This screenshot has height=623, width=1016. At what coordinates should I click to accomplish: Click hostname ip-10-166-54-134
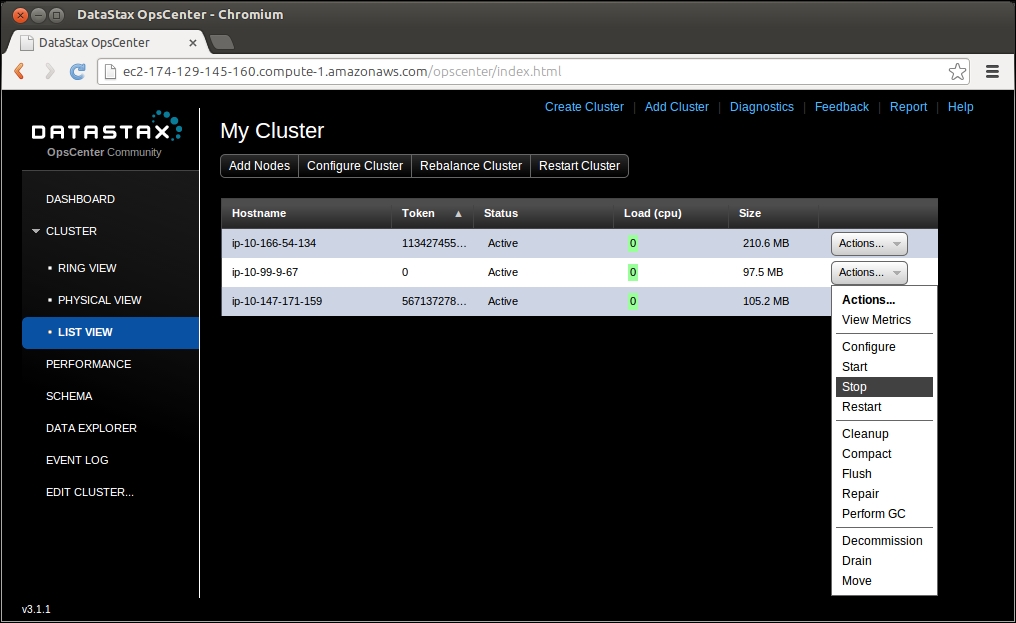tap(273, 244)
